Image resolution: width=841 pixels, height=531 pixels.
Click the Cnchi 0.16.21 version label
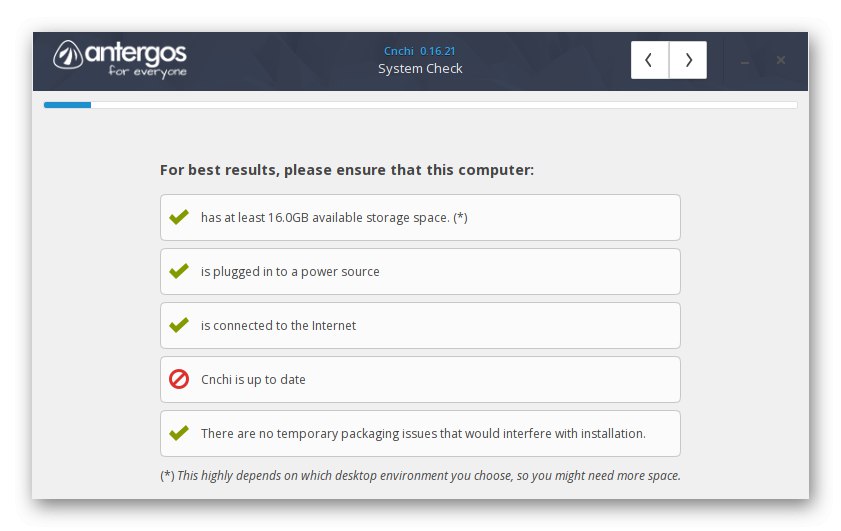[420, 50]
